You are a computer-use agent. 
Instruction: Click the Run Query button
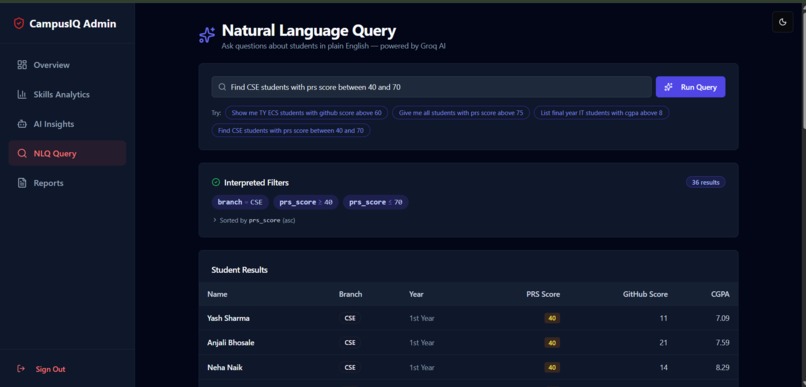pyautogui.click(x=690, y=87)
